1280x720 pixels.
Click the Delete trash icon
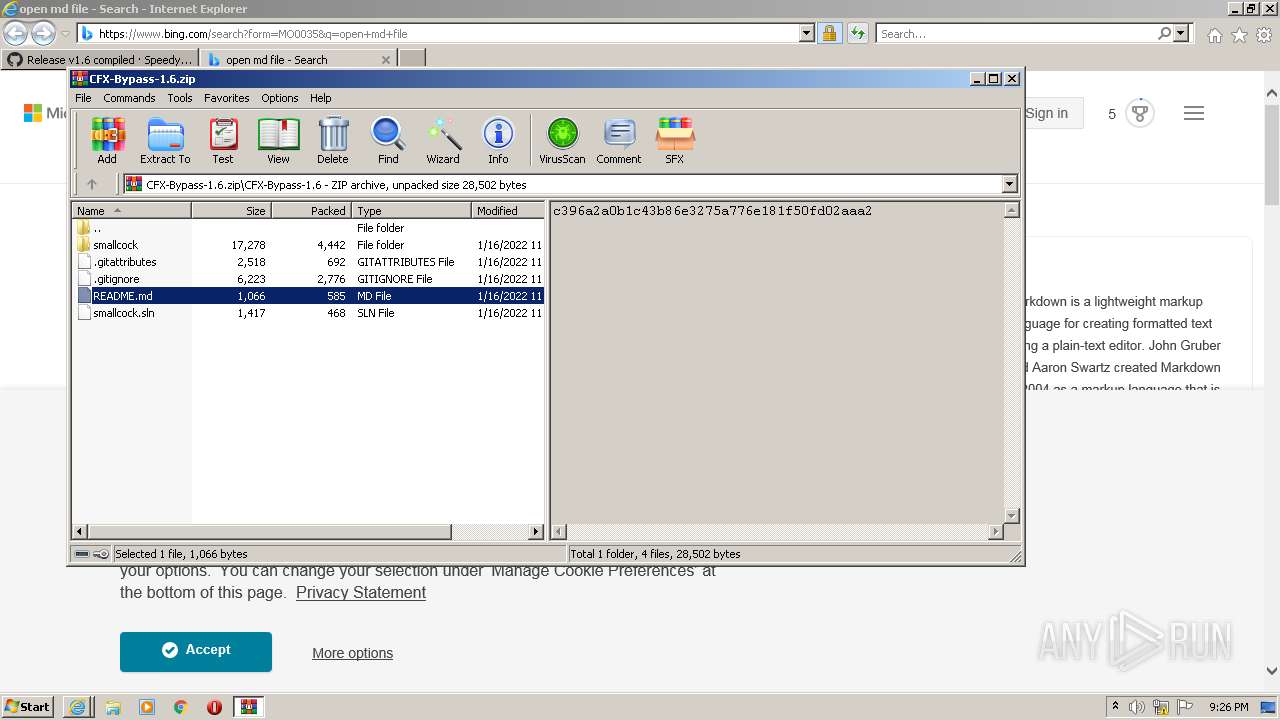pos(333,140)
